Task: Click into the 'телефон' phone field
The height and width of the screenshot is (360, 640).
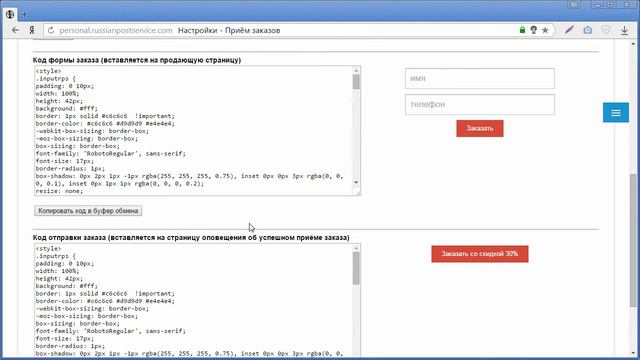Action: (480, 104)
